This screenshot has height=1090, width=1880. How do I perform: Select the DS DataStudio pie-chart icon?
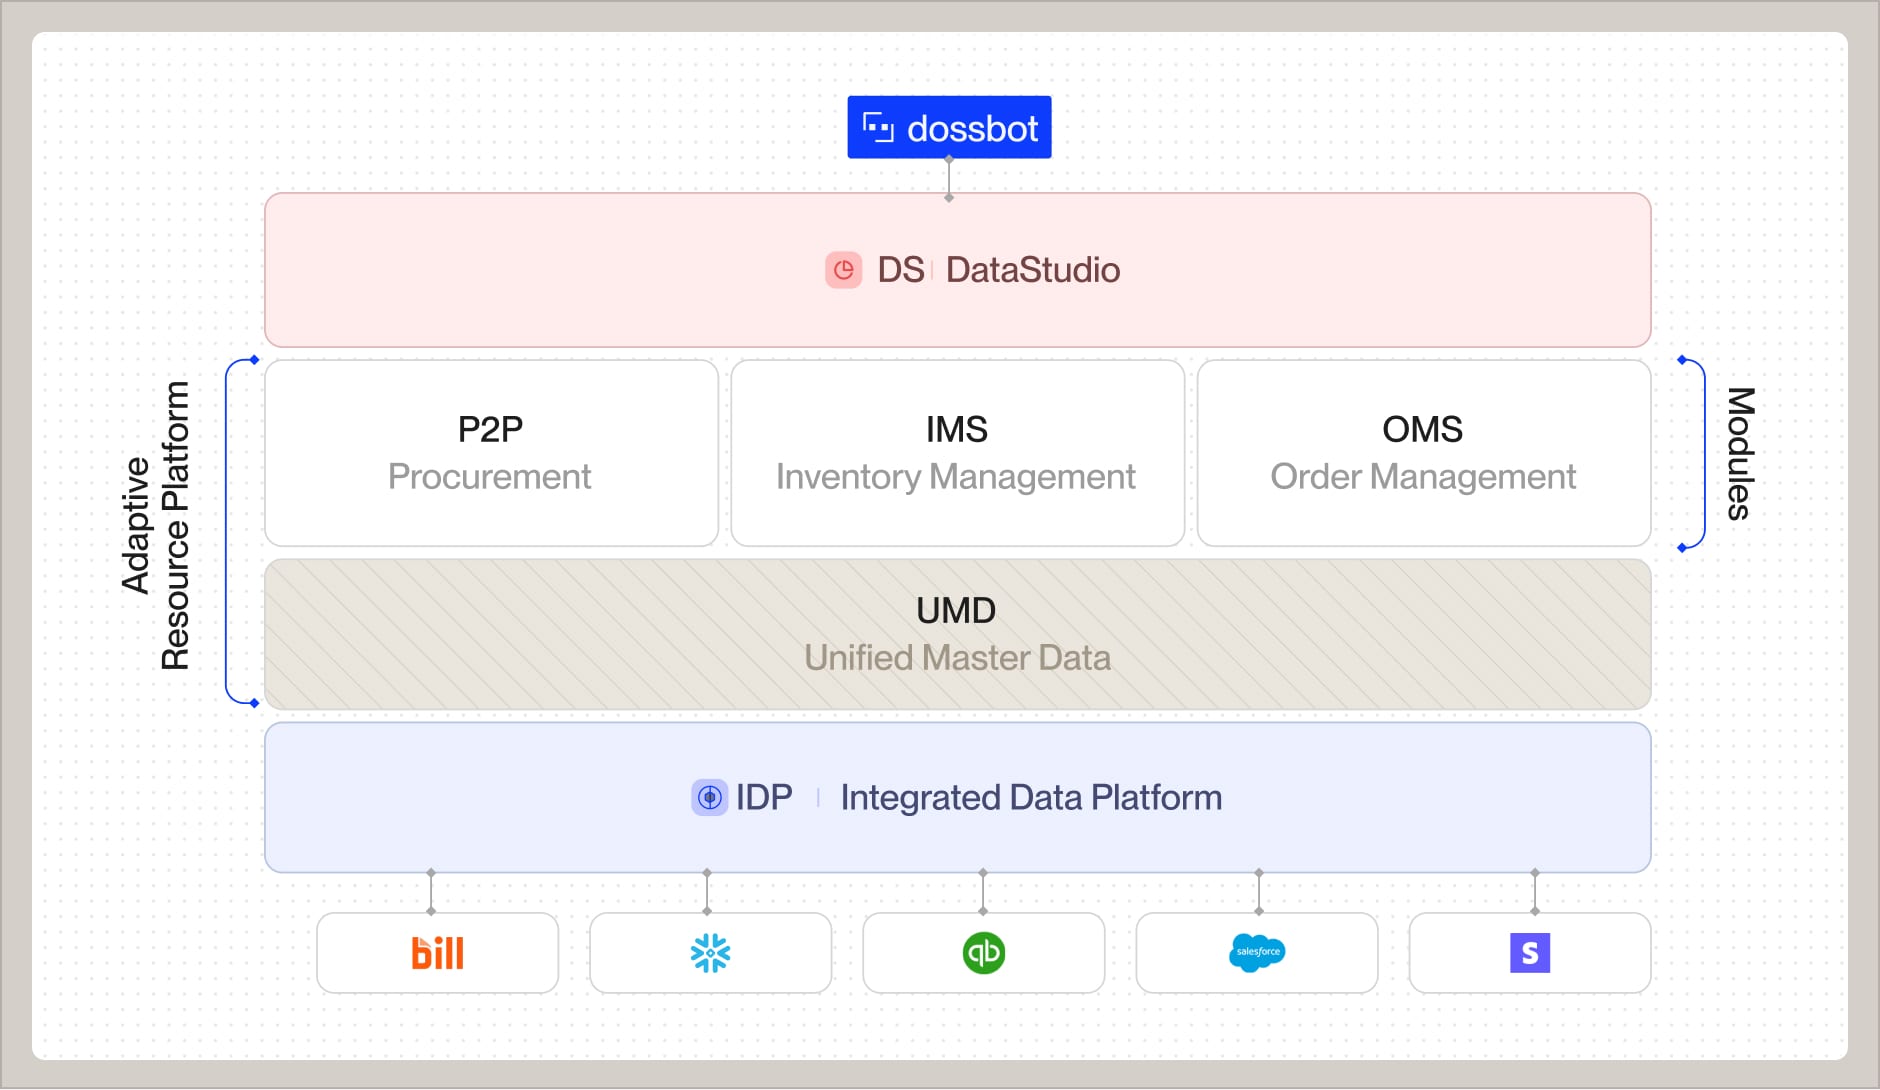(843, 270)
